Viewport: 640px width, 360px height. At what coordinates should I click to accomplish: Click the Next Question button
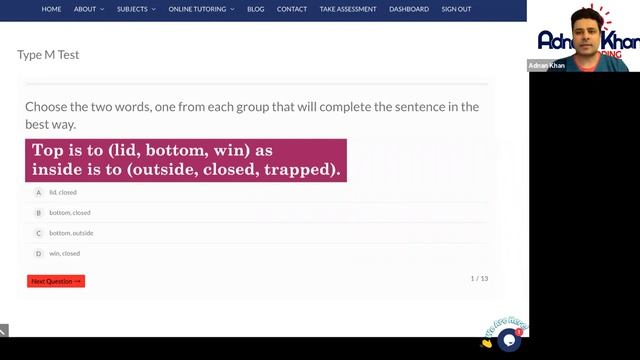pos(56,281)
